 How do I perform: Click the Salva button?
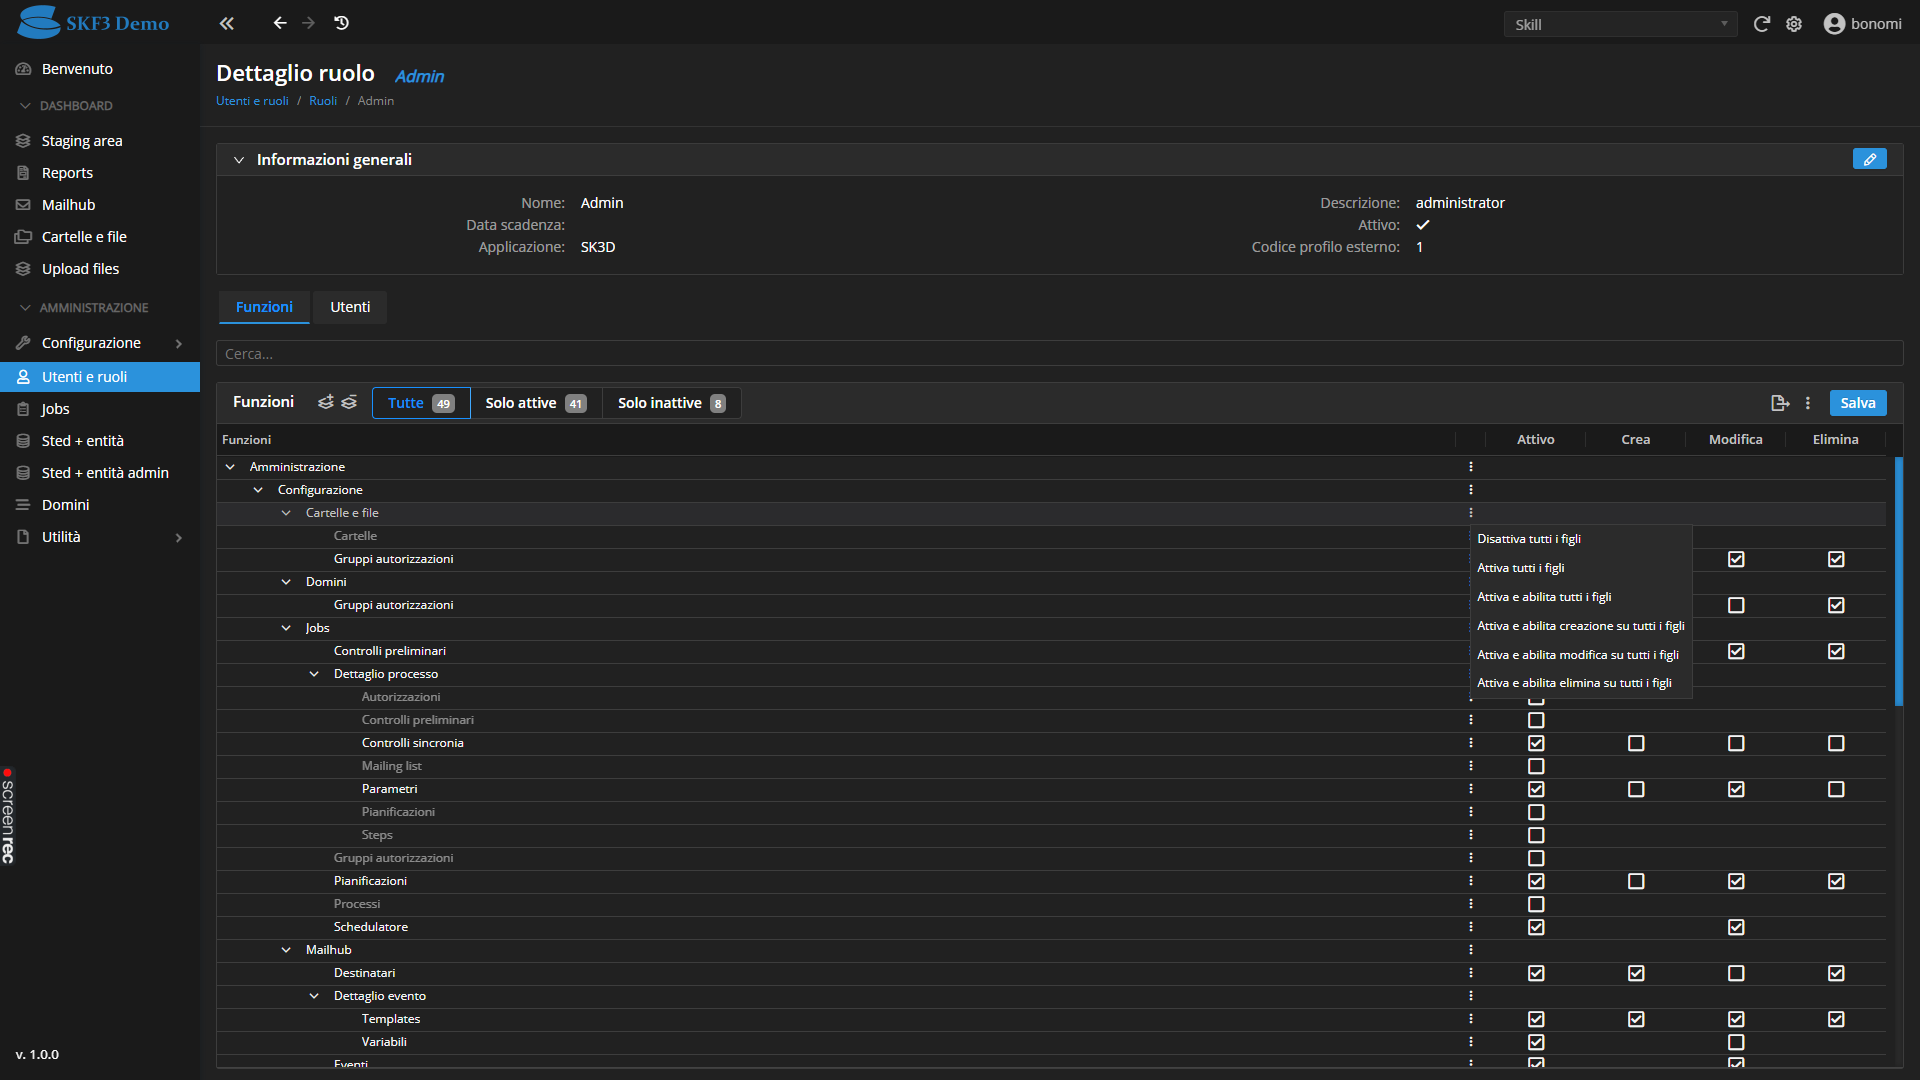click(1858, 403)
